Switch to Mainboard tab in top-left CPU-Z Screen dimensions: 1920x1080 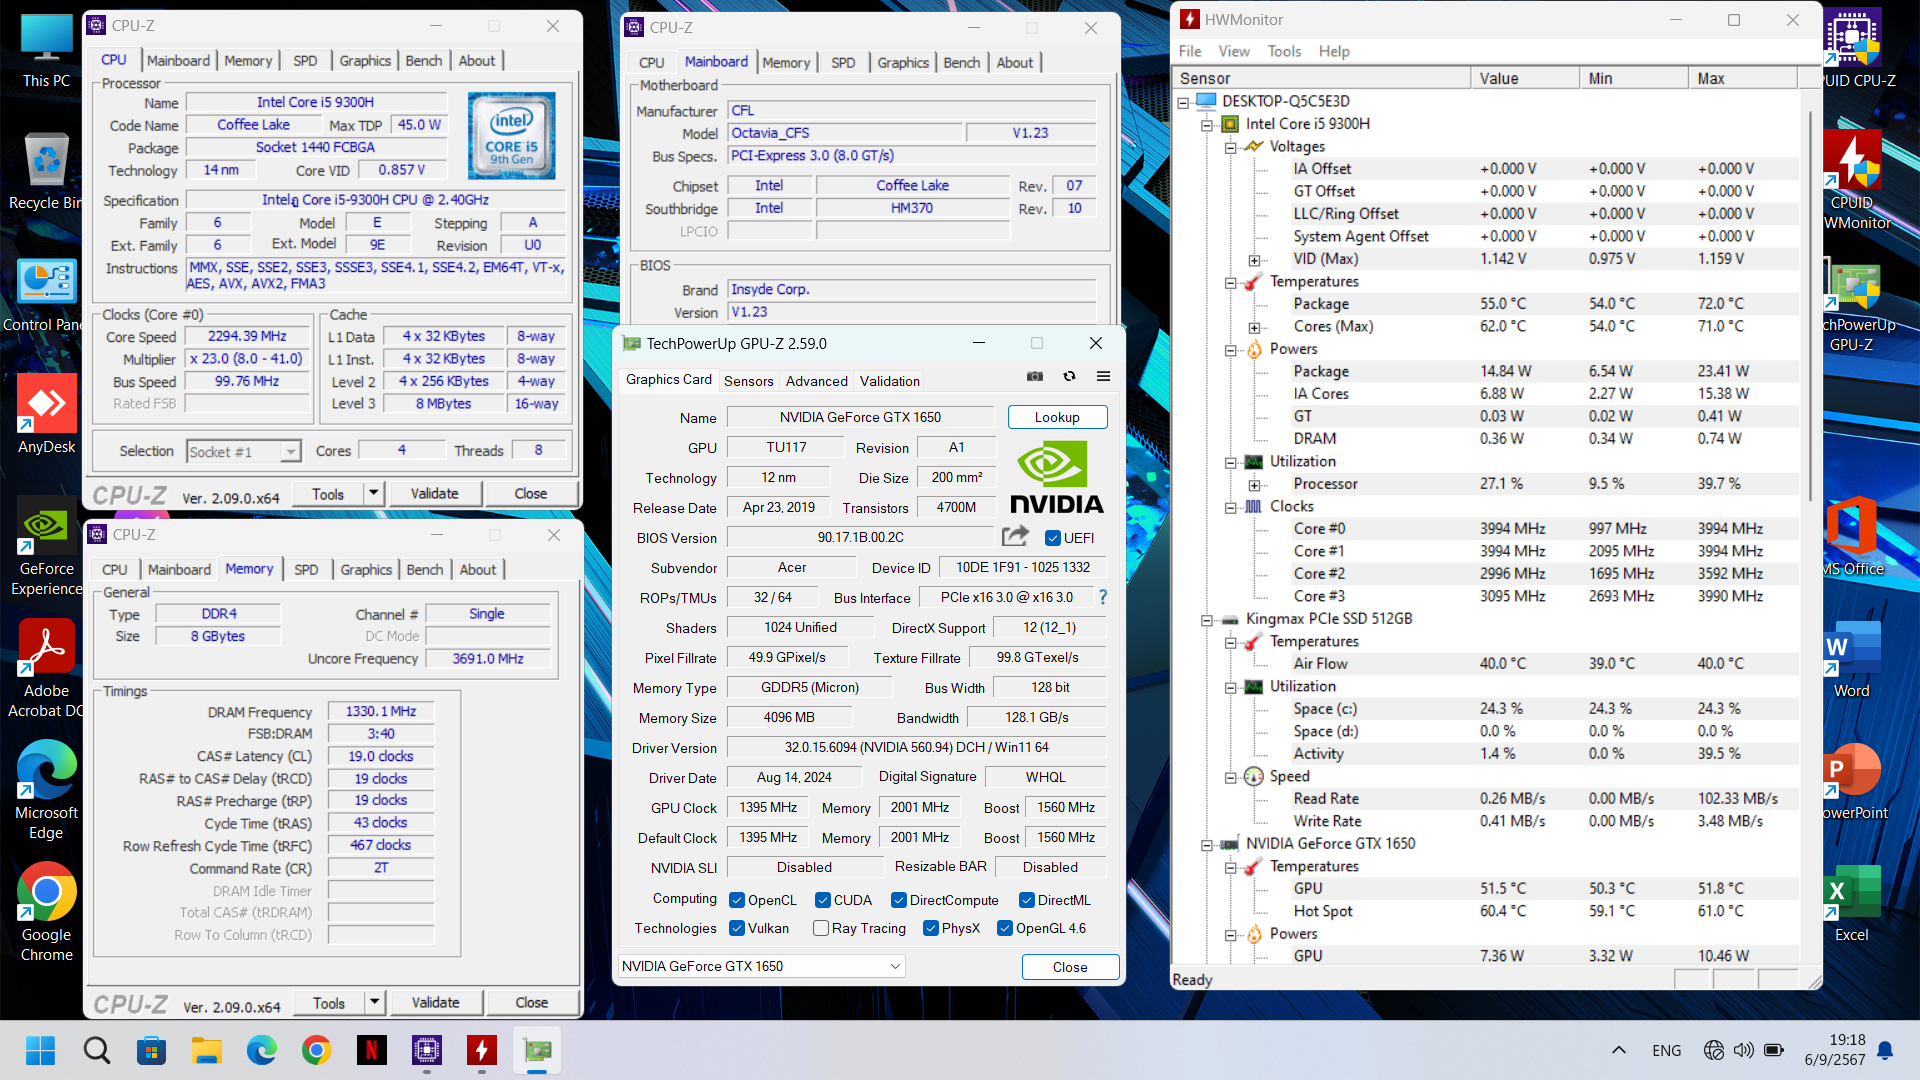[x=179, y=60]
